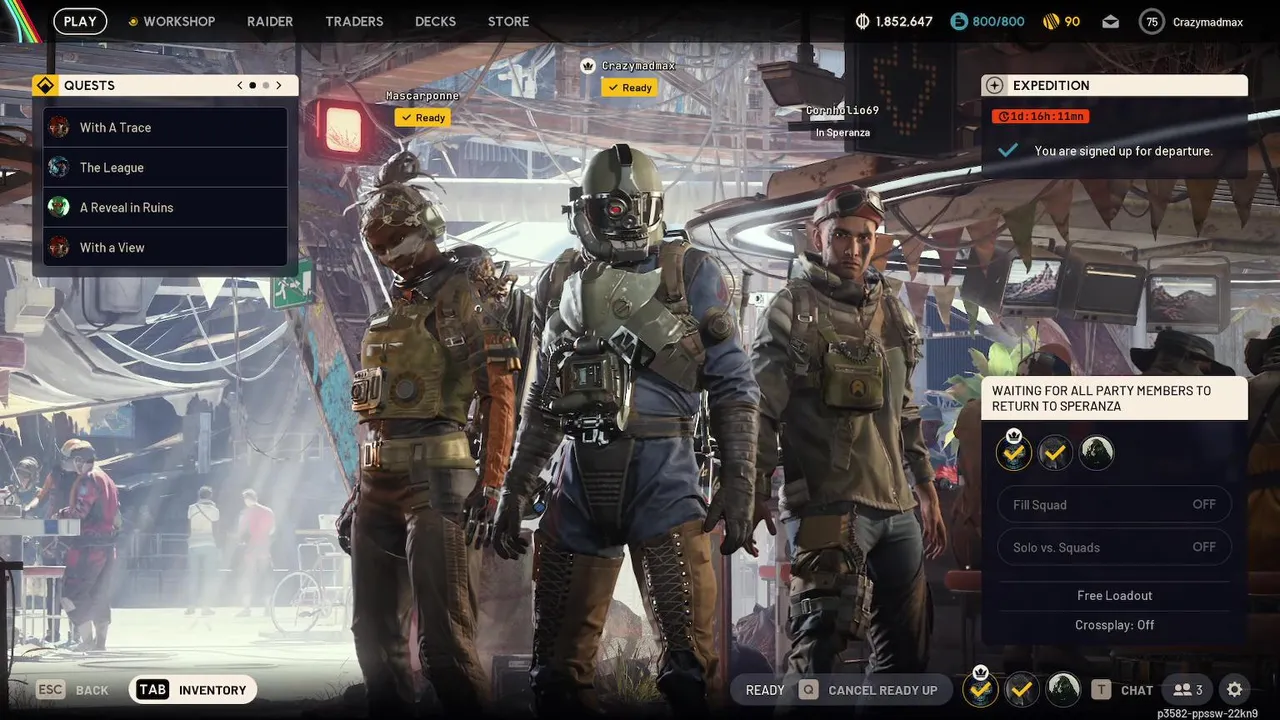Open the quests panel diamond icon

(44, 85)
